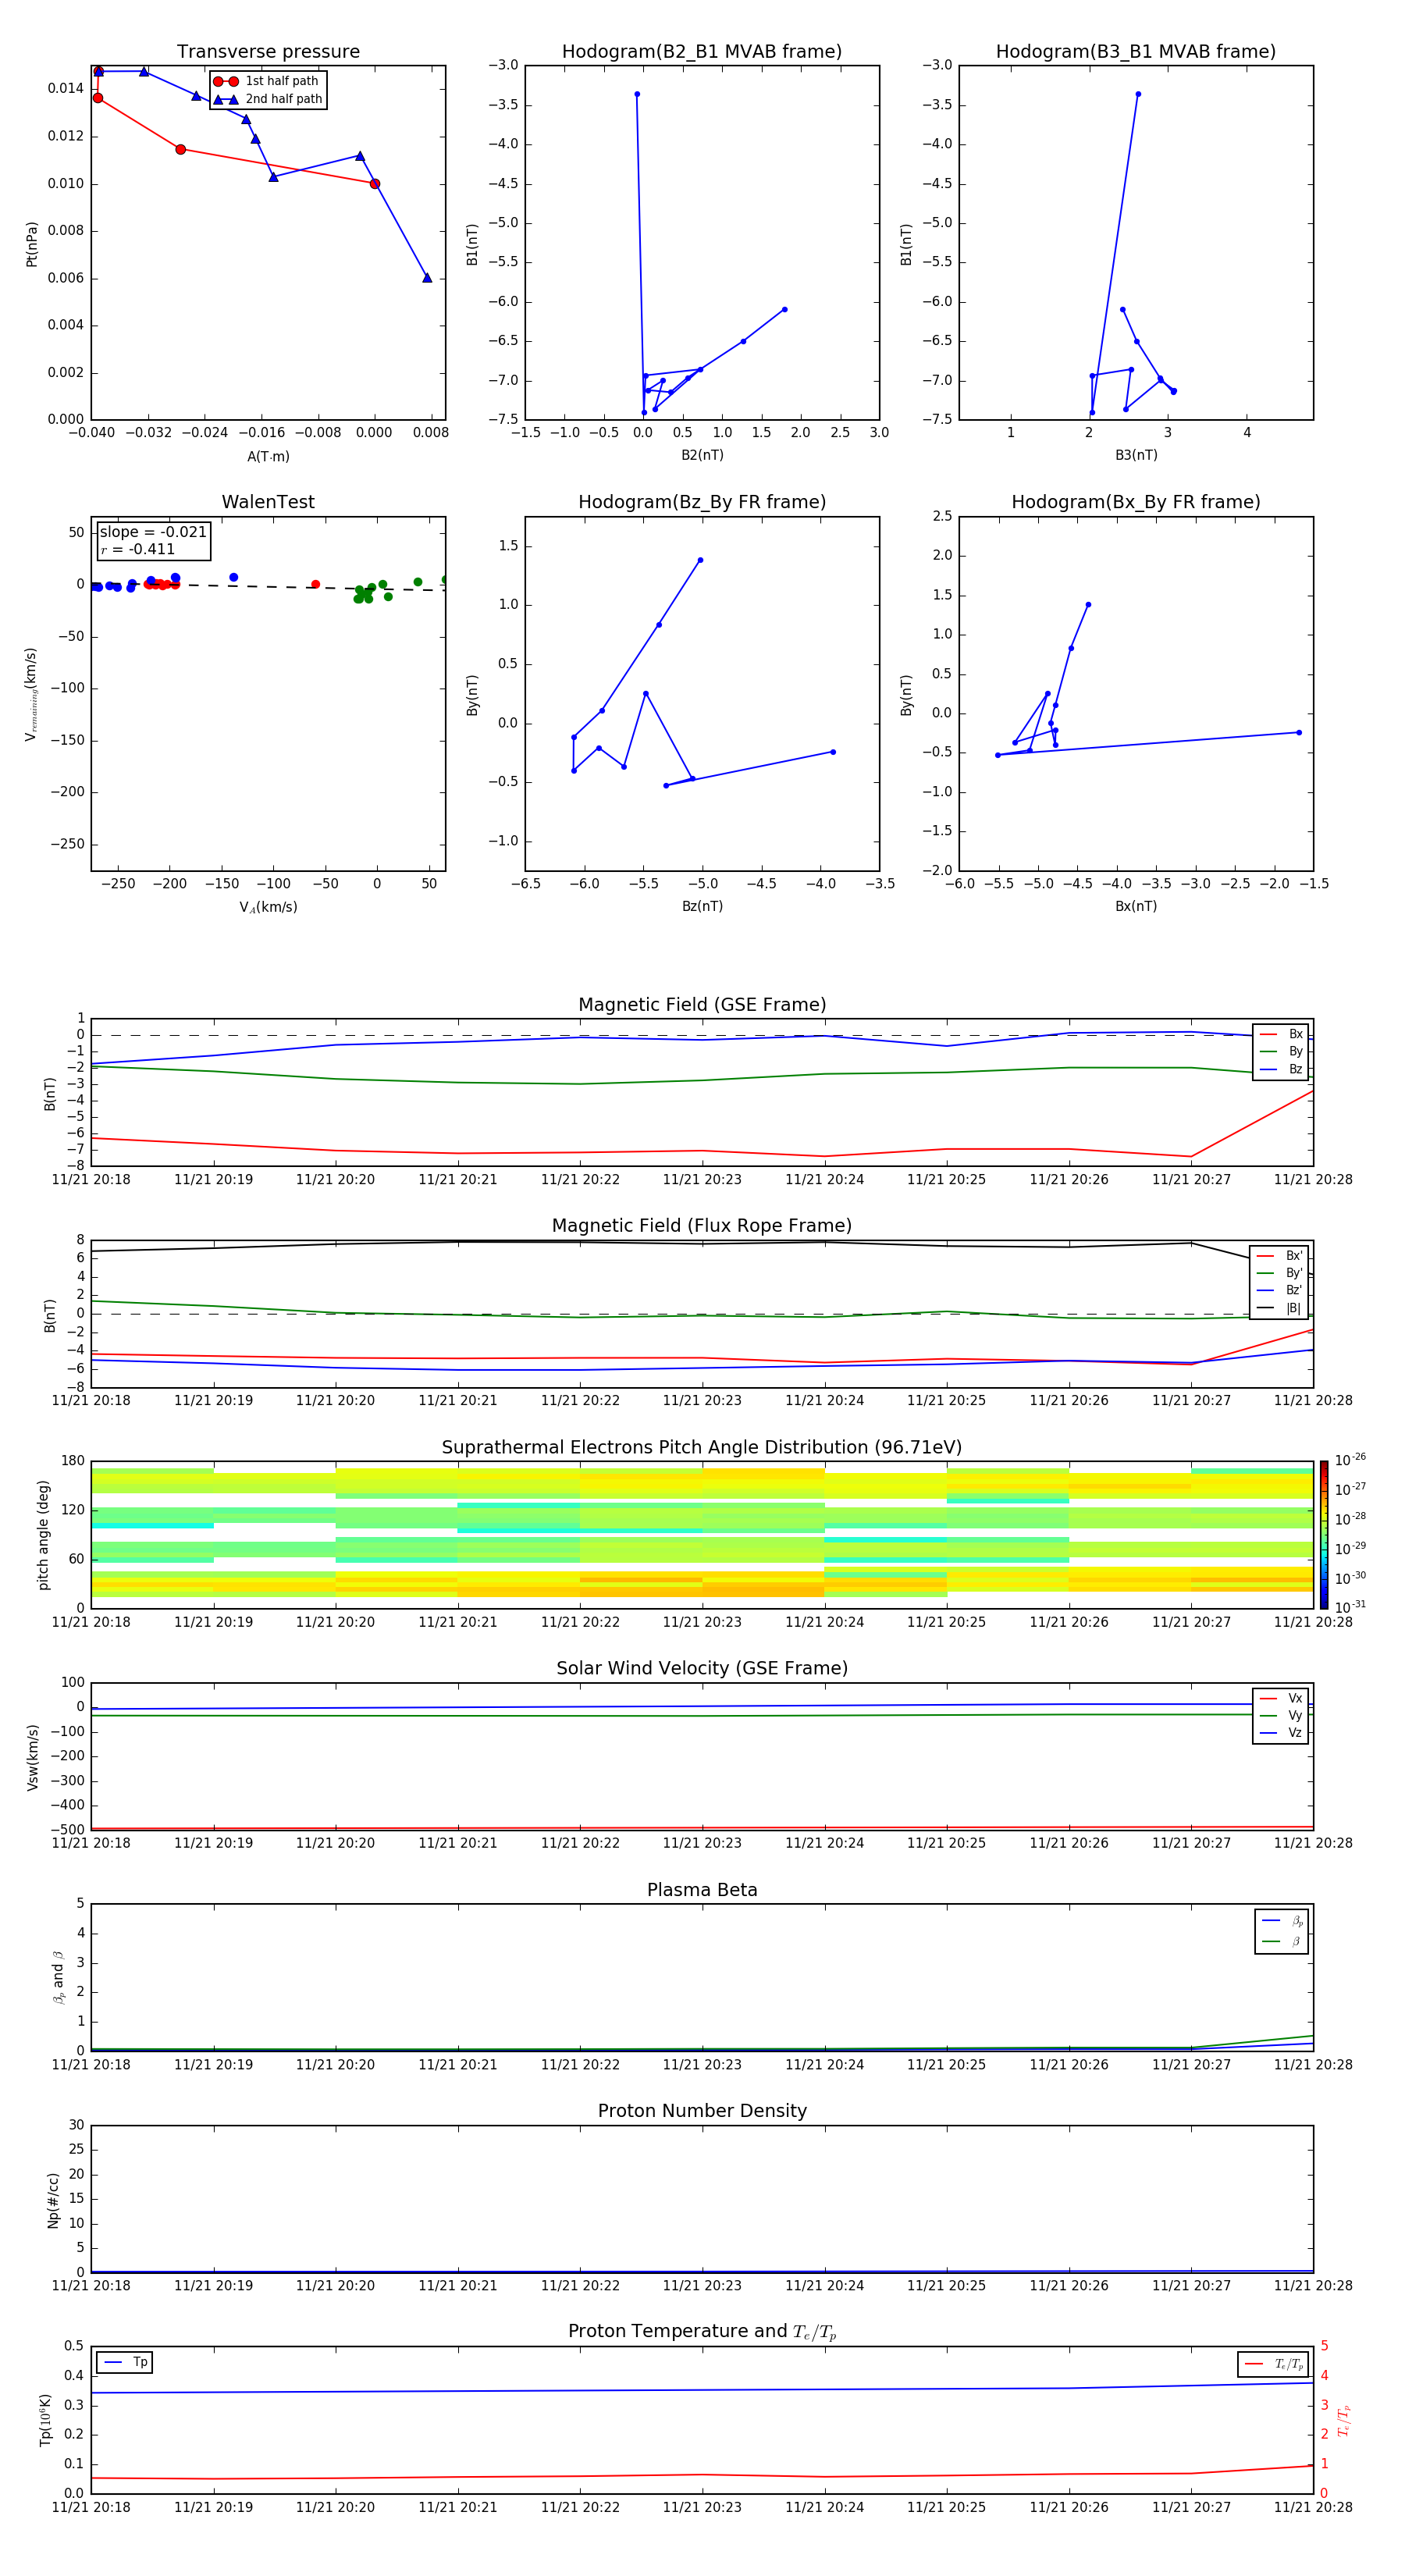Click the 'Vx' legend entry in solar wind plot
This screenshot has height=2576, width=1405.
1281,1698
